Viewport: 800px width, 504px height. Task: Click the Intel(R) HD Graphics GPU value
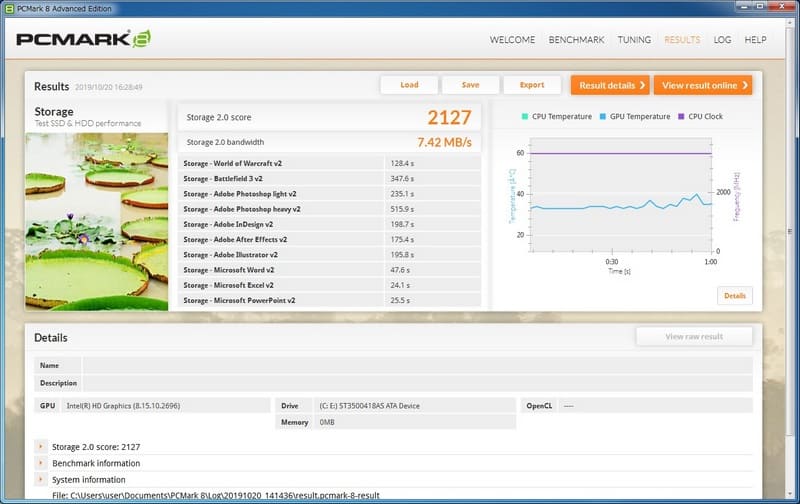click(x=123, y=406)
